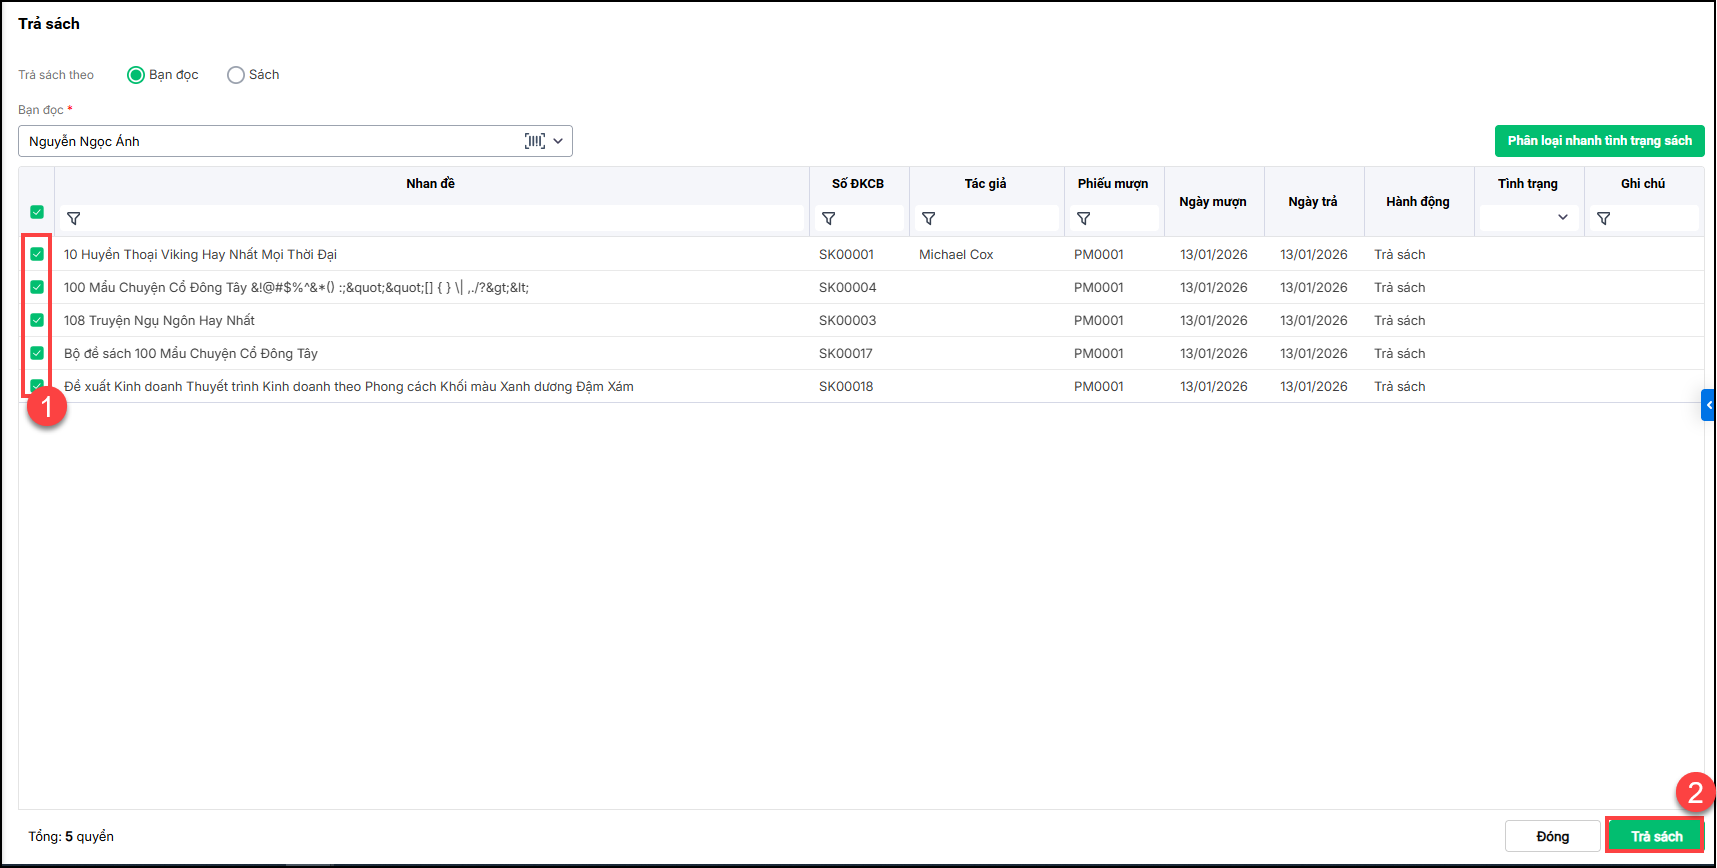Screen dimensions: 1717x868
Task: Open the Bạn đọc reader dropdown chevron
Action: 558,141
